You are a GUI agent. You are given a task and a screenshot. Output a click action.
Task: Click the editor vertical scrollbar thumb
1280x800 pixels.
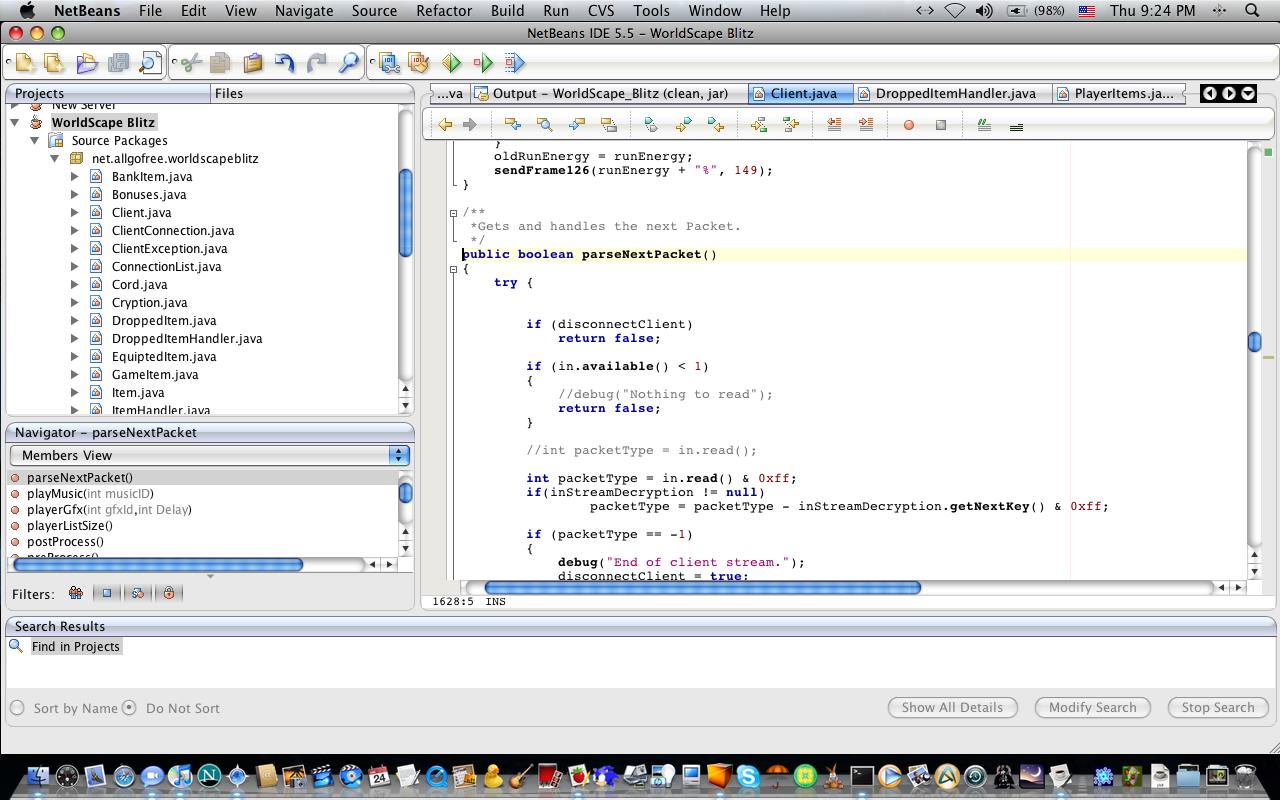point(1255,342)
